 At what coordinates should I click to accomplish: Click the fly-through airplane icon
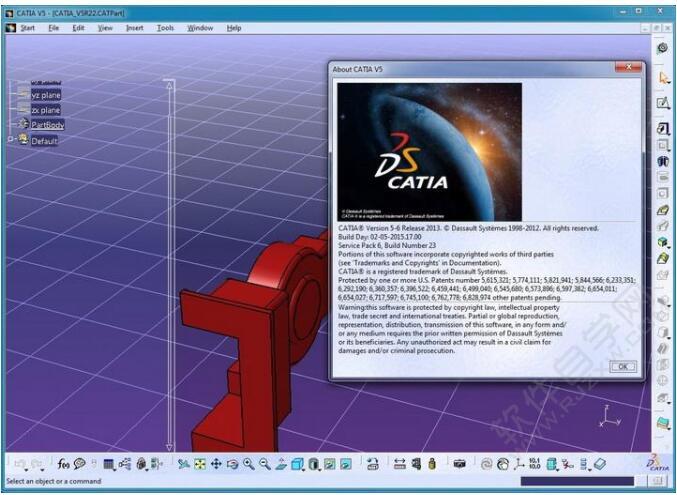click(183, 464)
